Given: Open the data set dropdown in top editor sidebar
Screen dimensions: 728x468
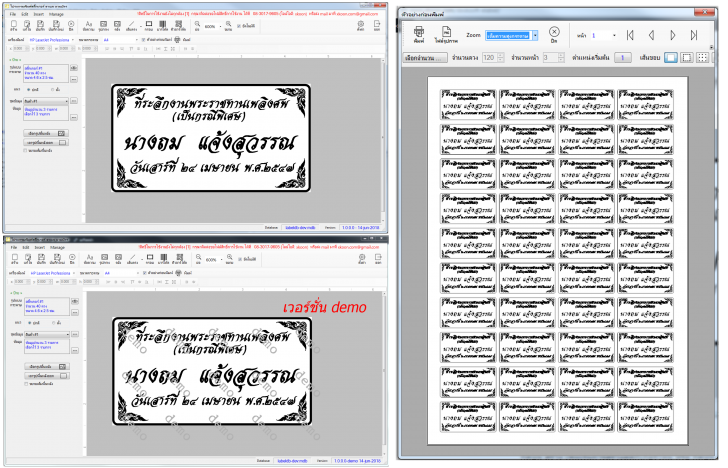Looking at the screenshot, I should click(x=46, y=101).
